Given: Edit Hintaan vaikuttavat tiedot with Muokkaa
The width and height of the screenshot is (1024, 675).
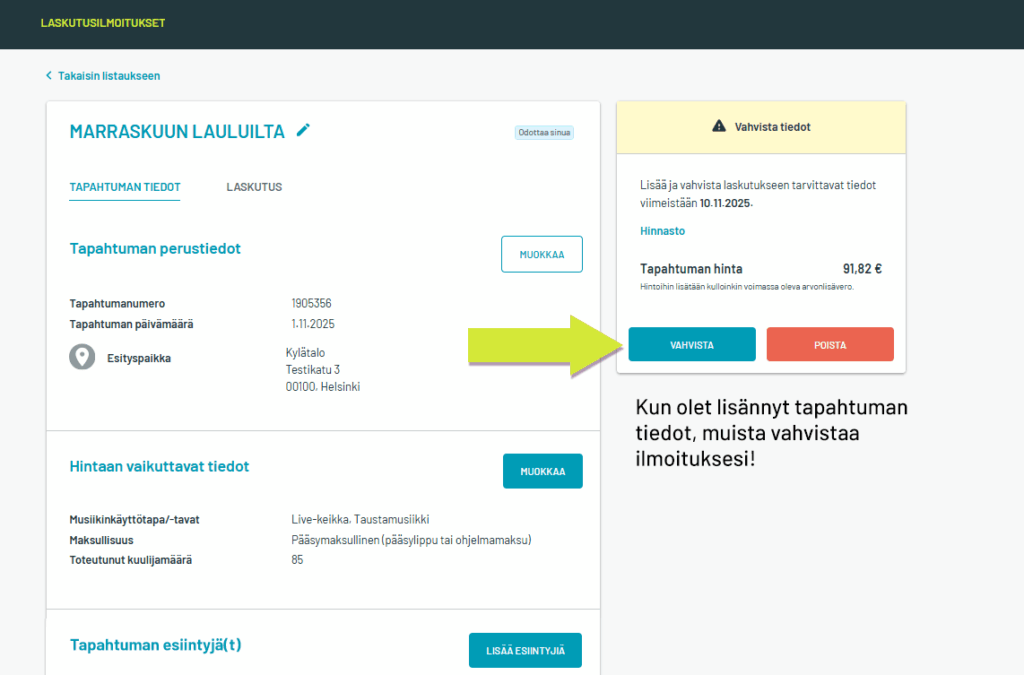Looking at the screenshot, I should pyautogui.click(x=542, y=471).
